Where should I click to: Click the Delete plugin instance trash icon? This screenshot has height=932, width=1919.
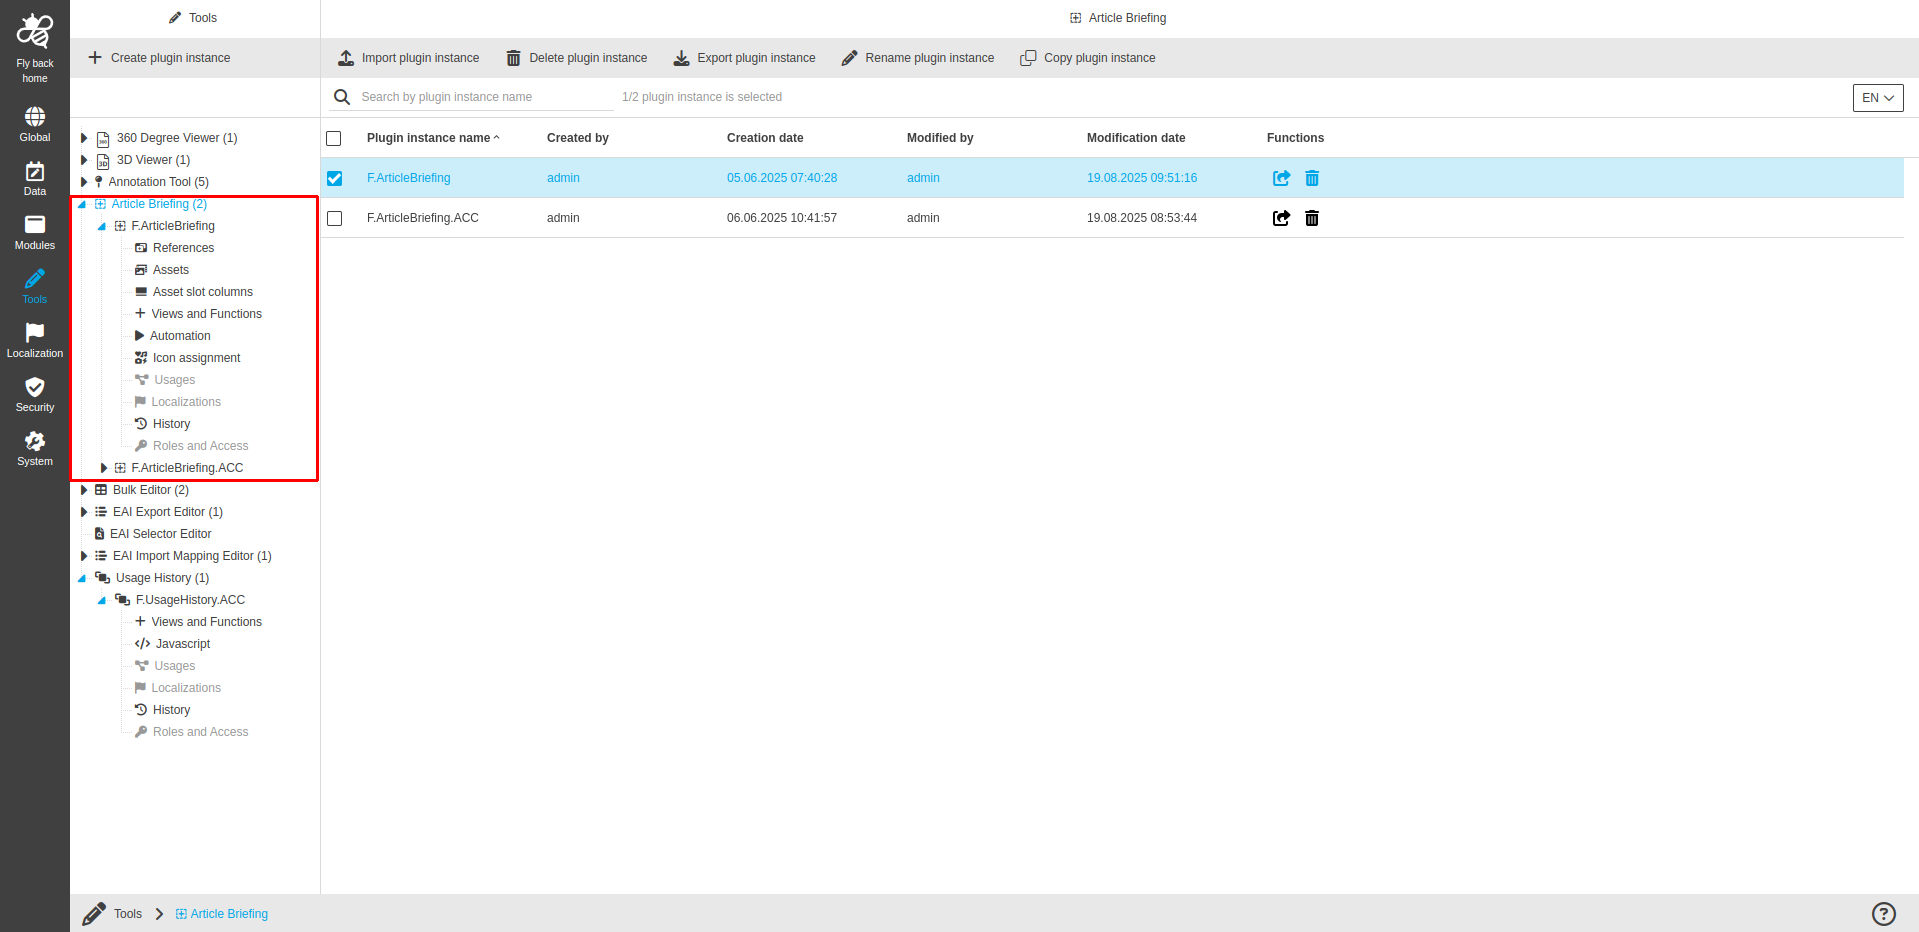point(513,58)
